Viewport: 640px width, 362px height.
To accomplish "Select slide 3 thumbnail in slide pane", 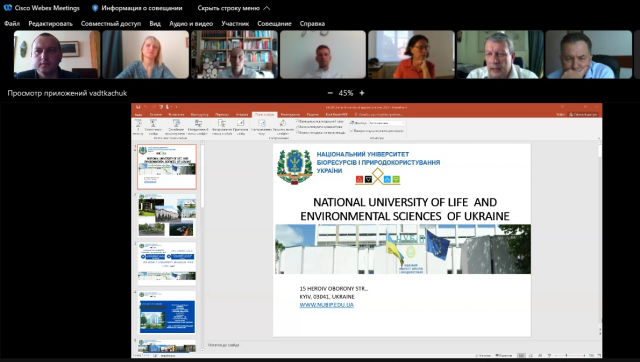I will click(167, 264).
